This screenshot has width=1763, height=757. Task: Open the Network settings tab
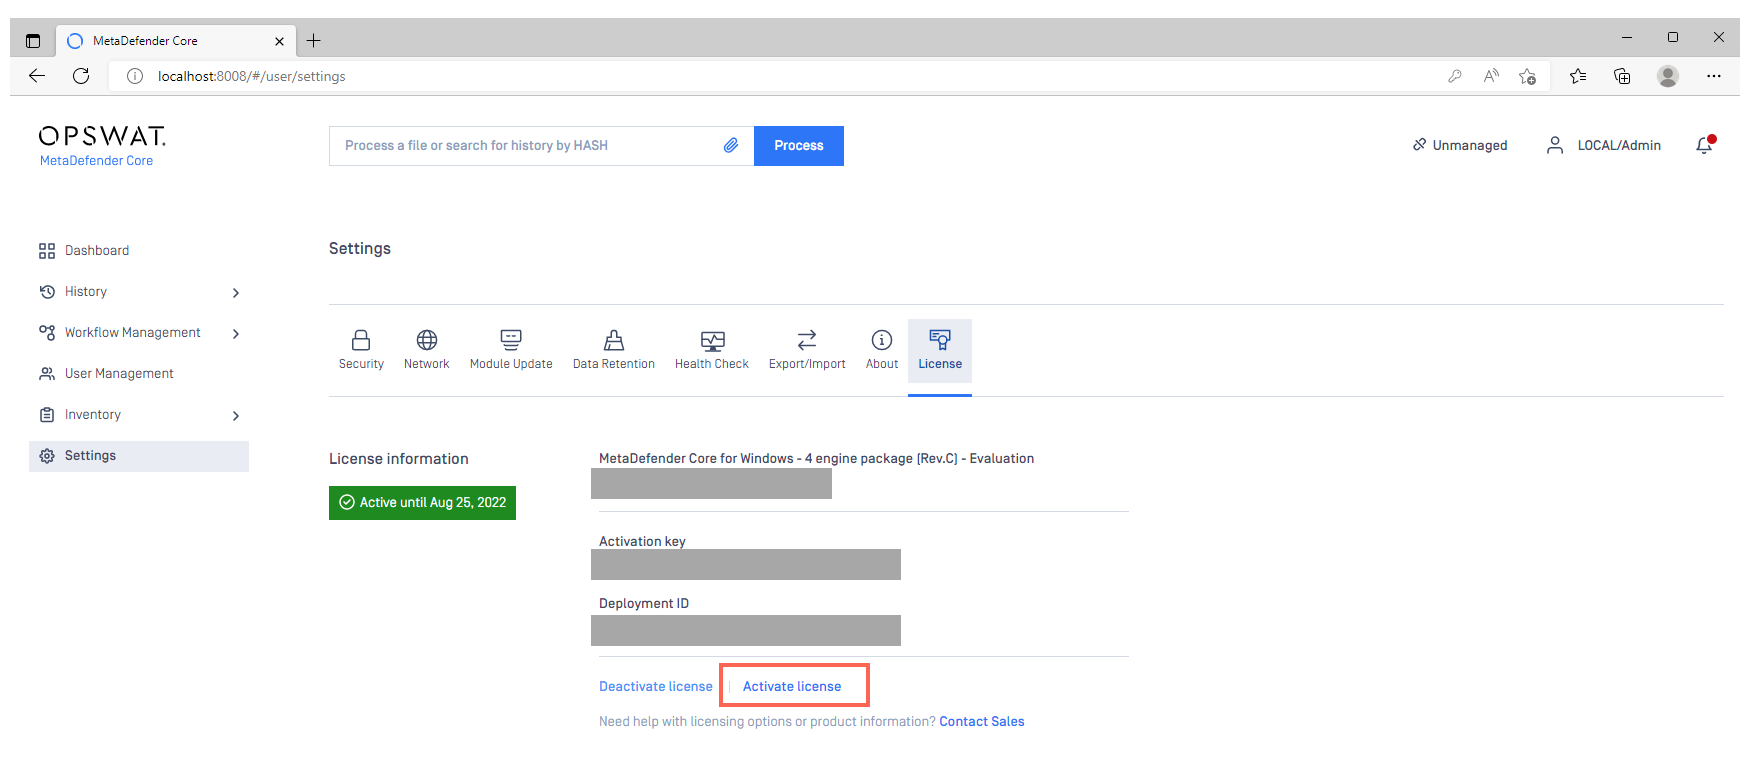[x=426, y=350]
